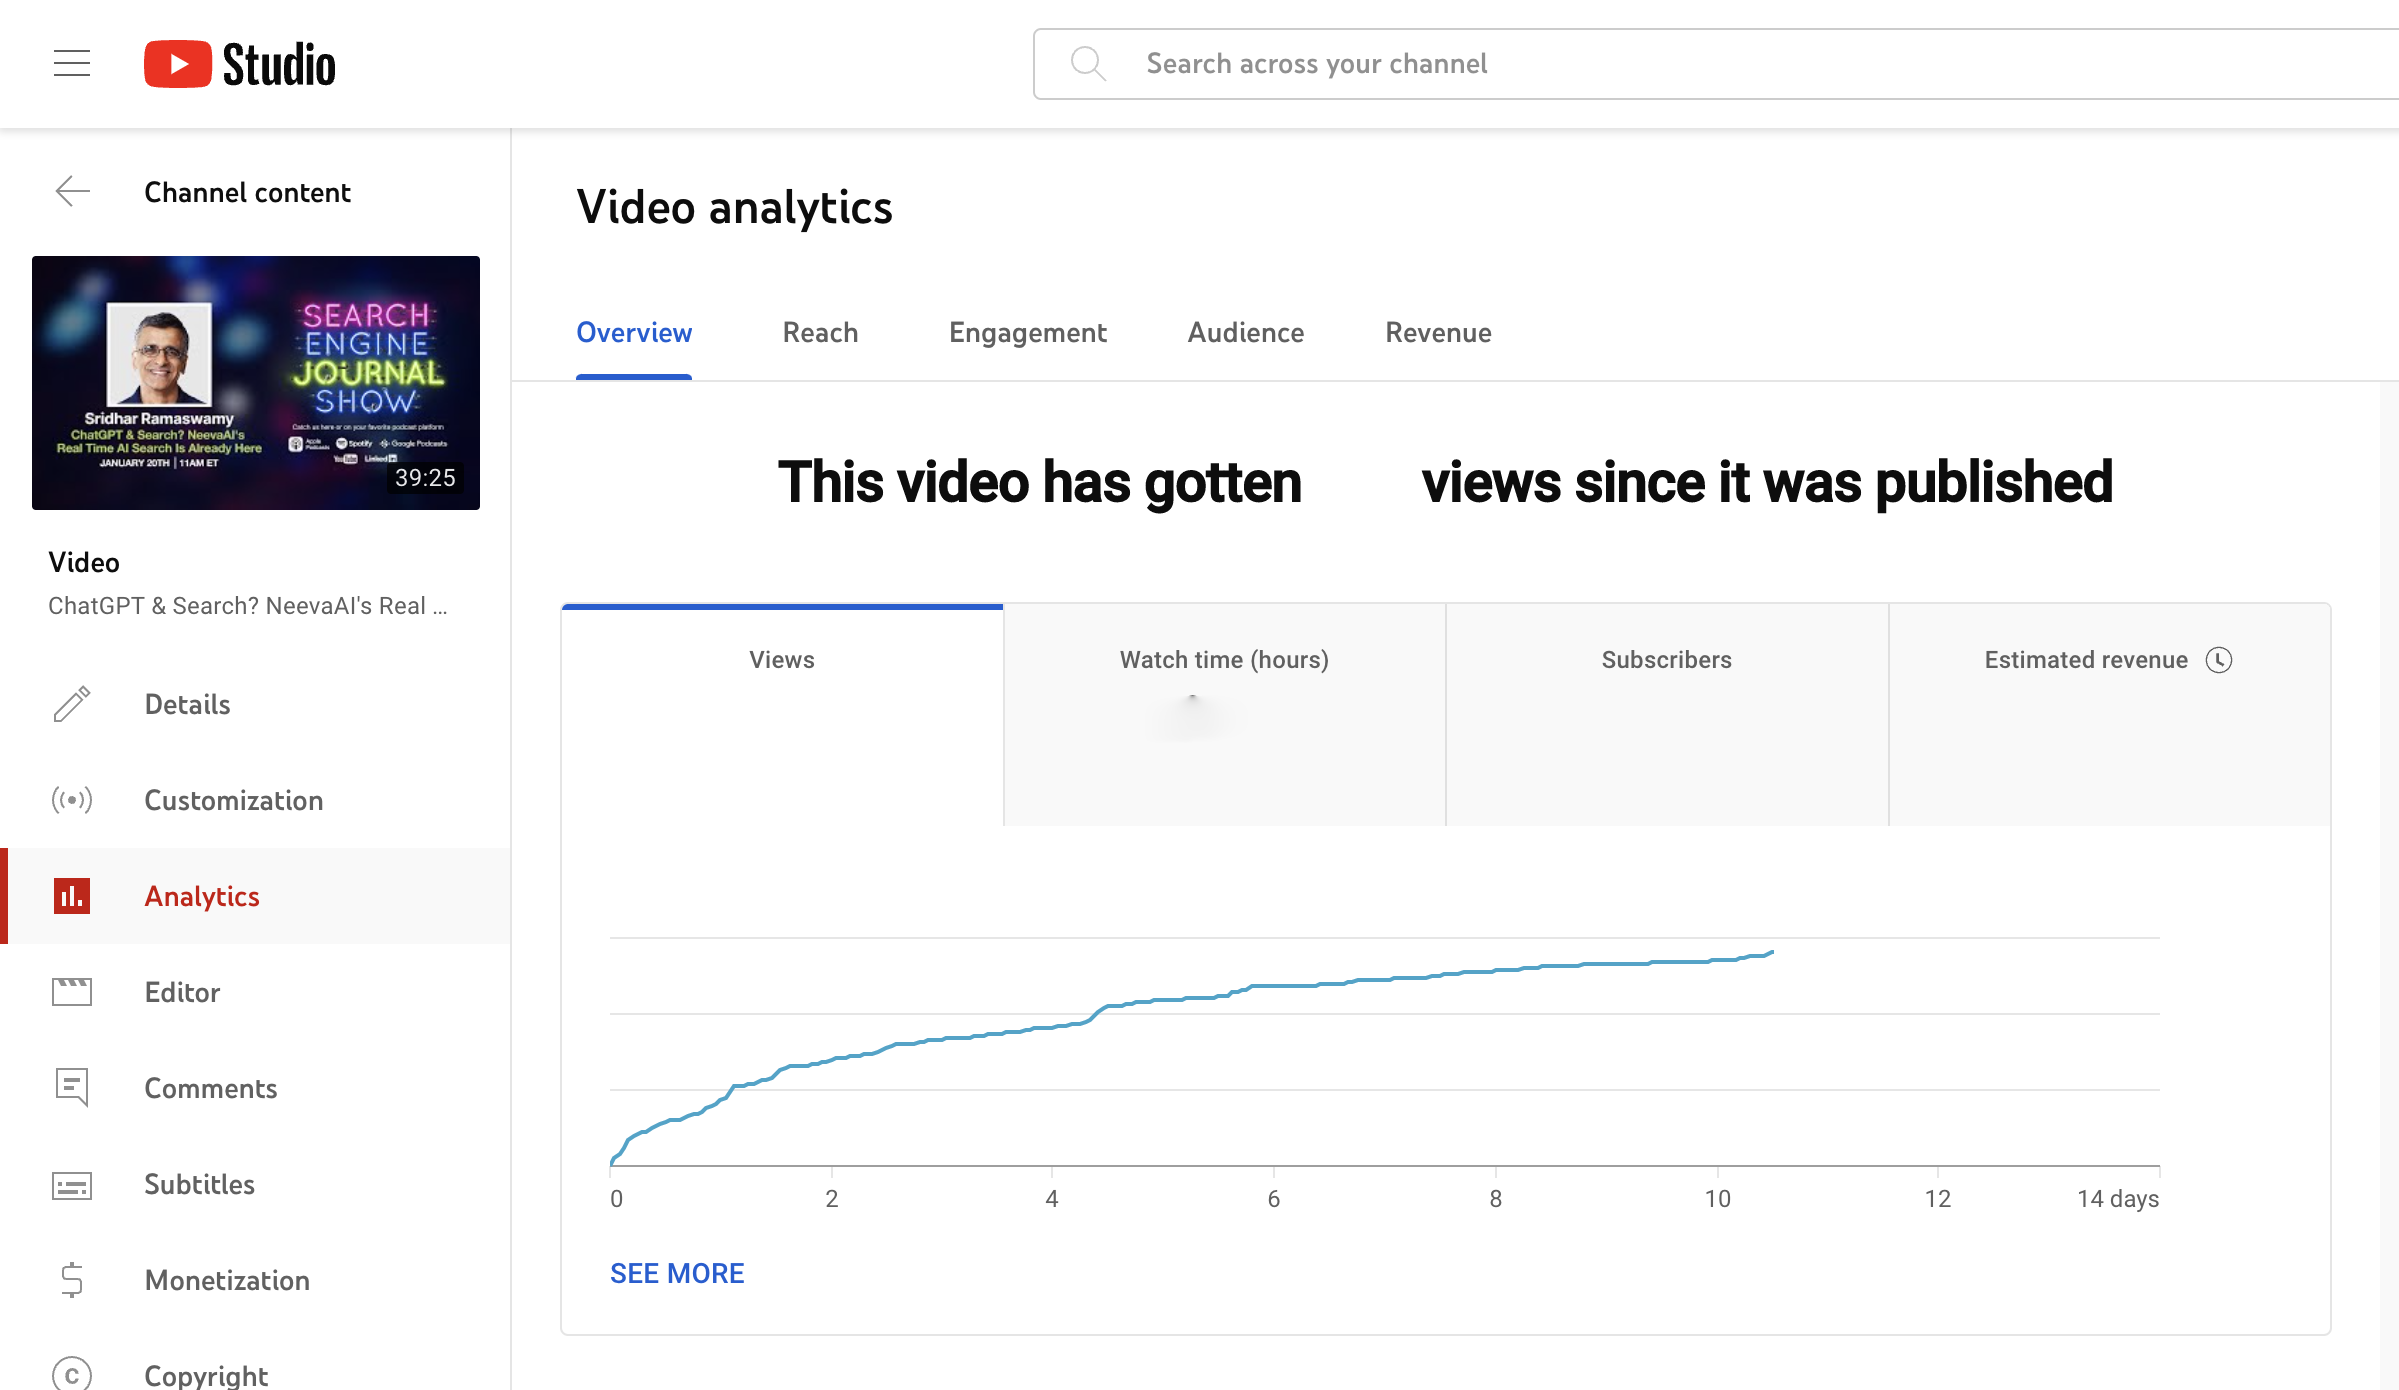Switch to the Revenue tab

click(x=1438, y=332)
